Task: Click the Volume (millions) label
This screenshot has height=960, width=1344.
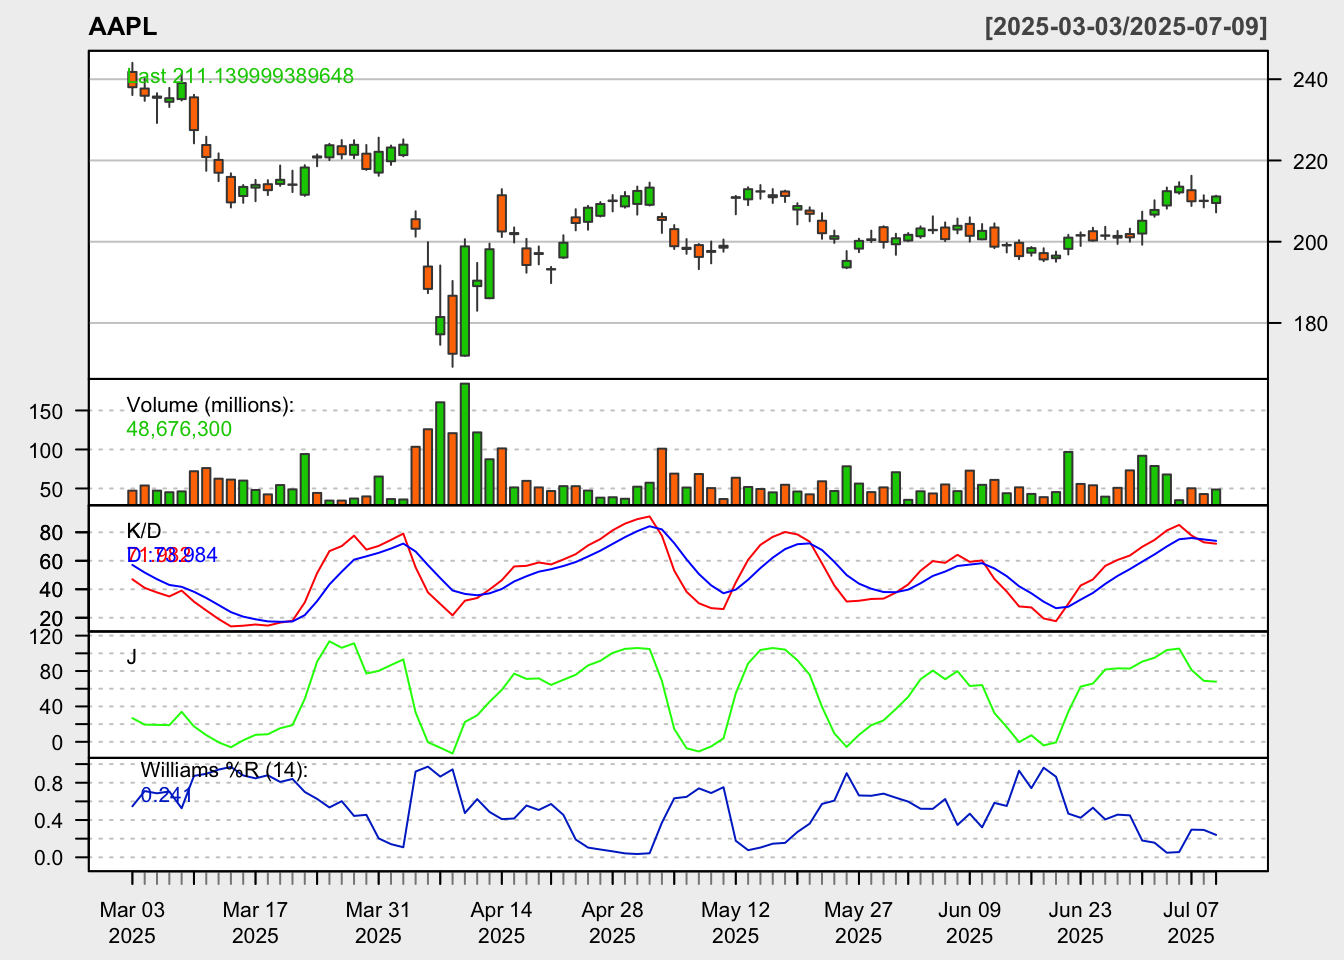Action: [210, 405]
